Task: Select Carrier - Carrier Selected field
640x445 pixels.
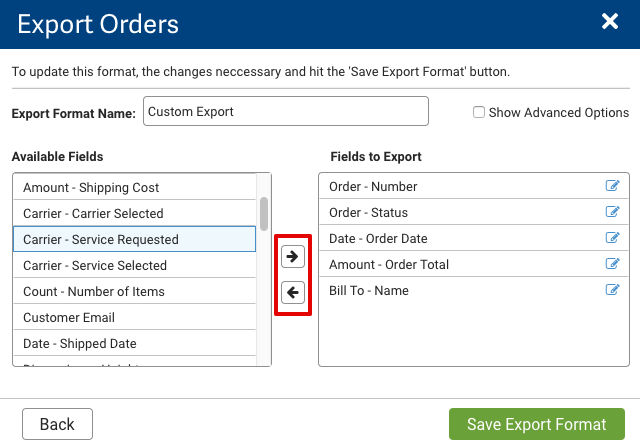Action: tap(134, 213)
